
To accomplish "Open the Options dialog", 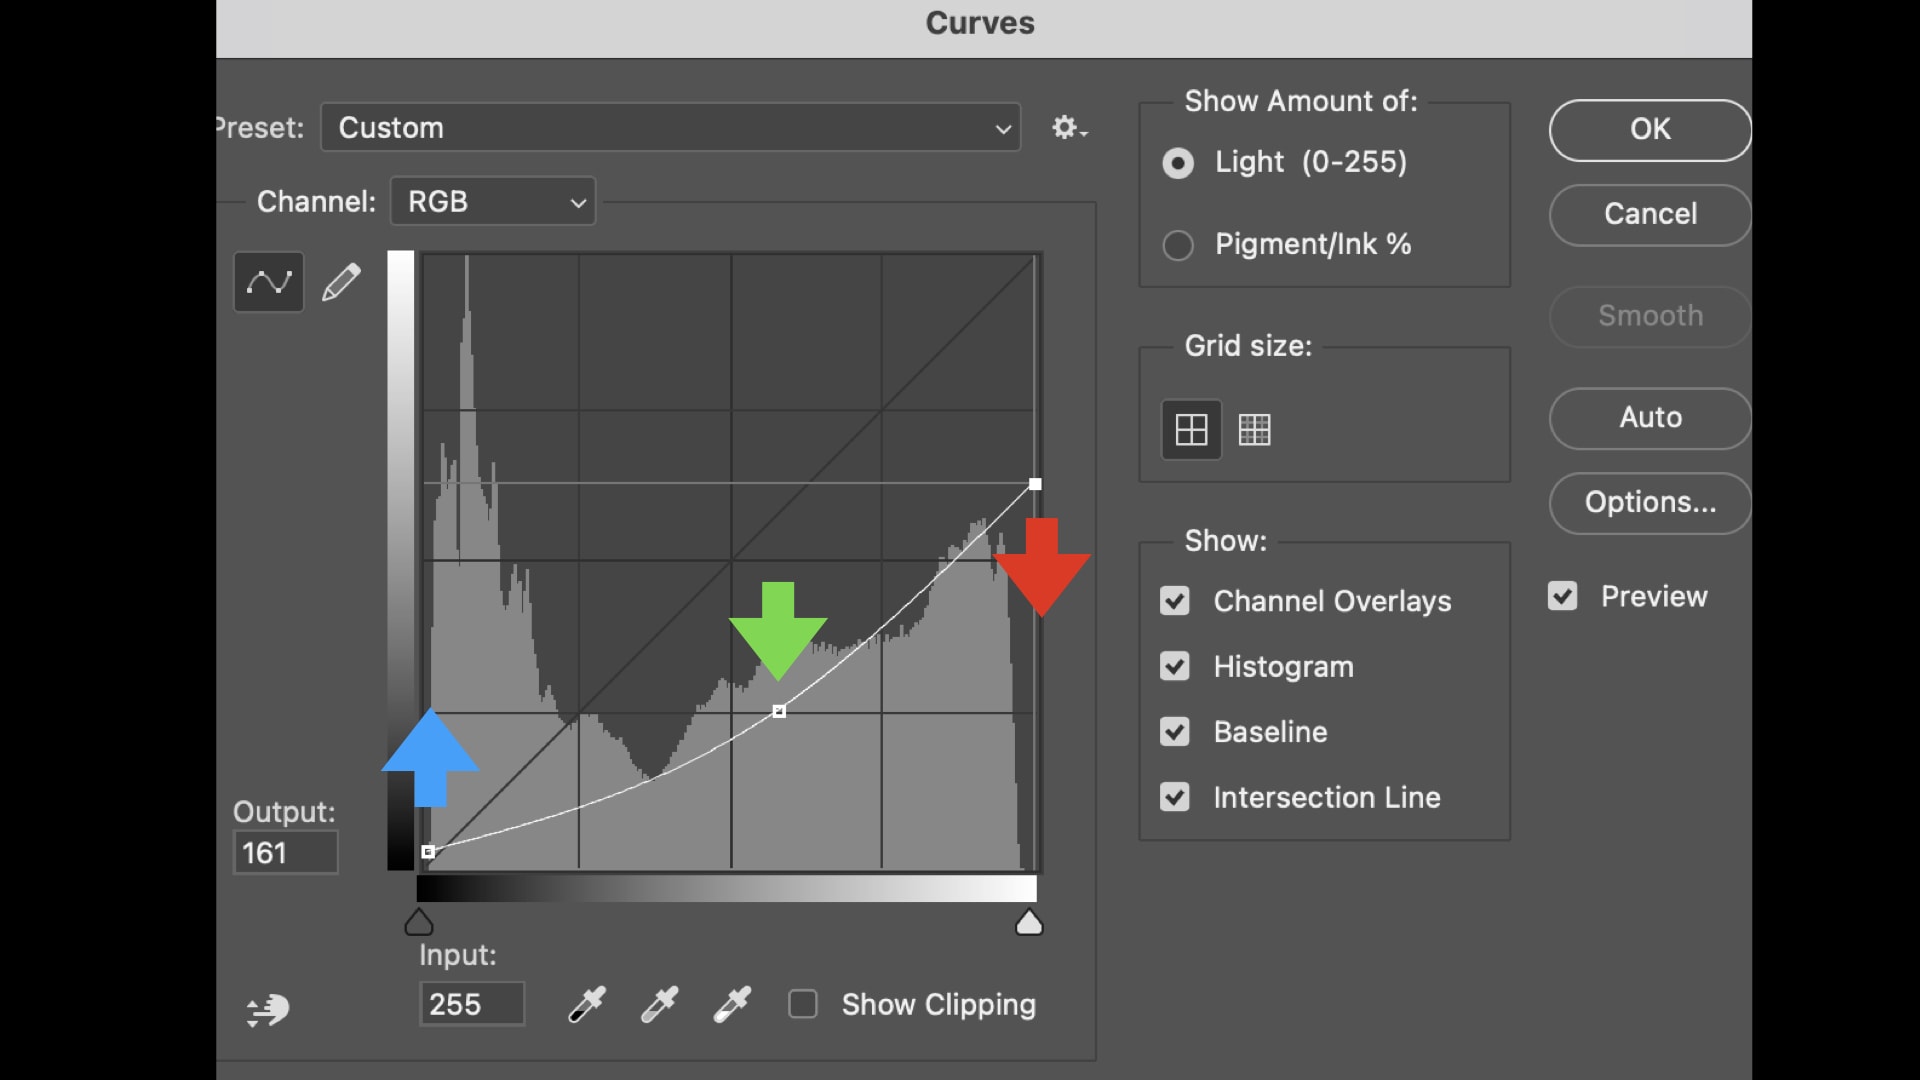I will coord(1649,503).
